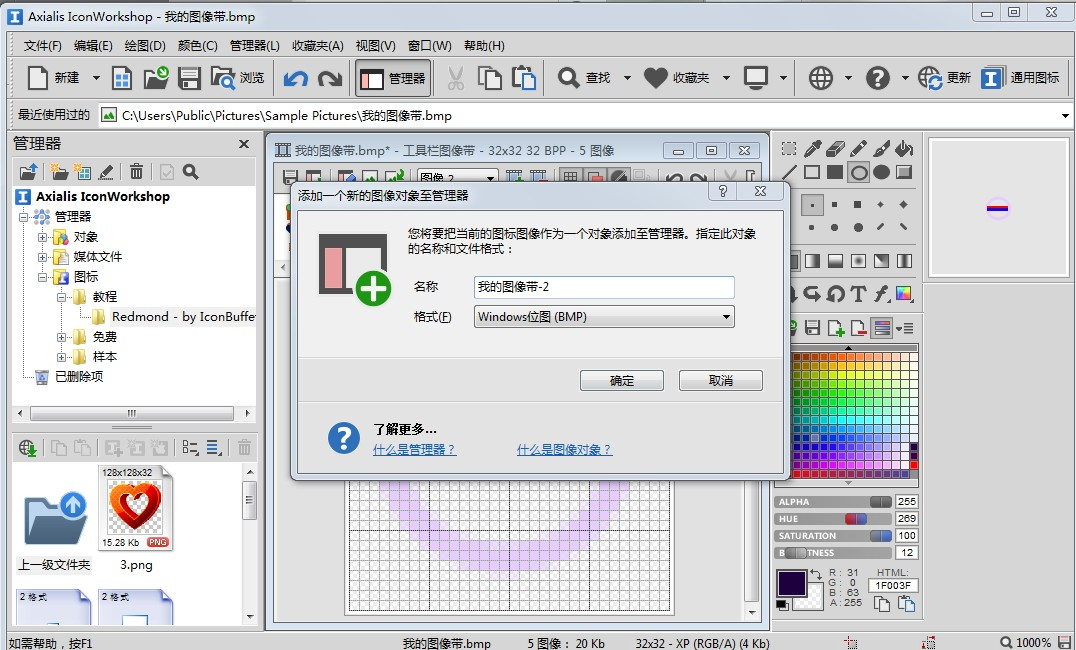This screenshot has width=1076, height=650.
Task: Open the 绘图(D) menu
Action: (x=145, y=45)
